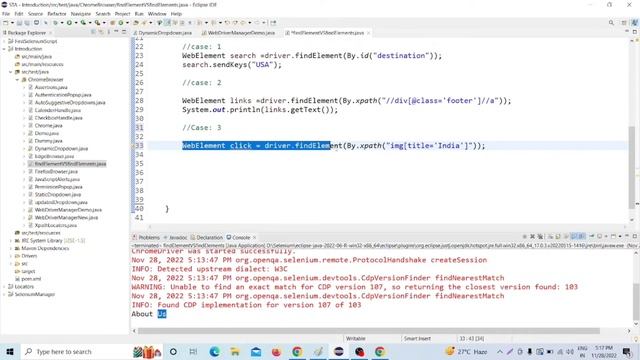Click the green Run button in the toolbar
This screenshot has height=360, width=640.
pyautogui.click(x=69, y=23)
